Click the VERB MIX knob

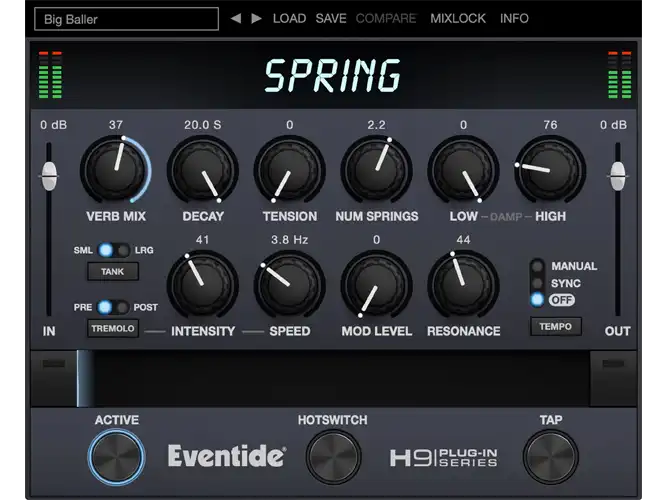[x=116, y=170]
